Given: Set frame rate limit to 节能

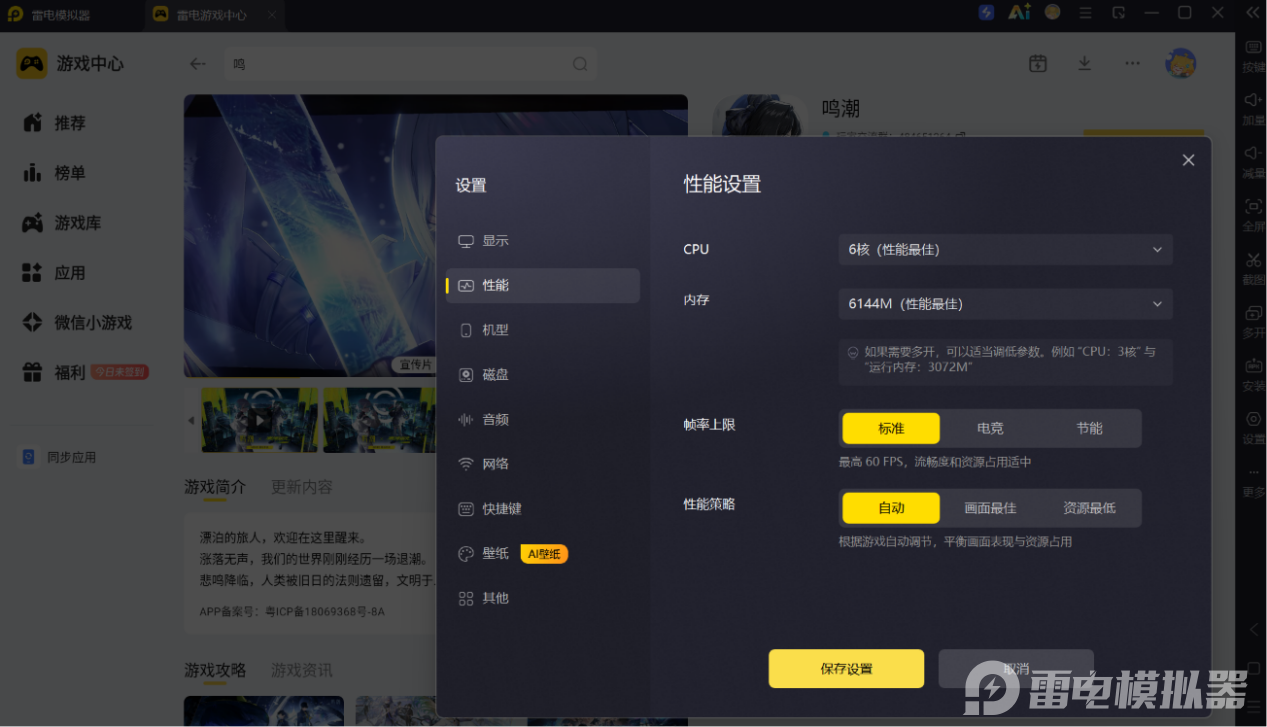Looking at the screenshot, I should (x=1089, y=428).
